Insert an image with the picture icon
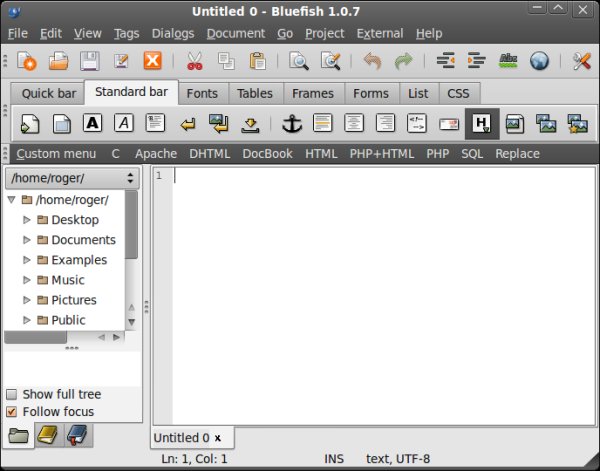The image size is (600, 471). point(514,124)
